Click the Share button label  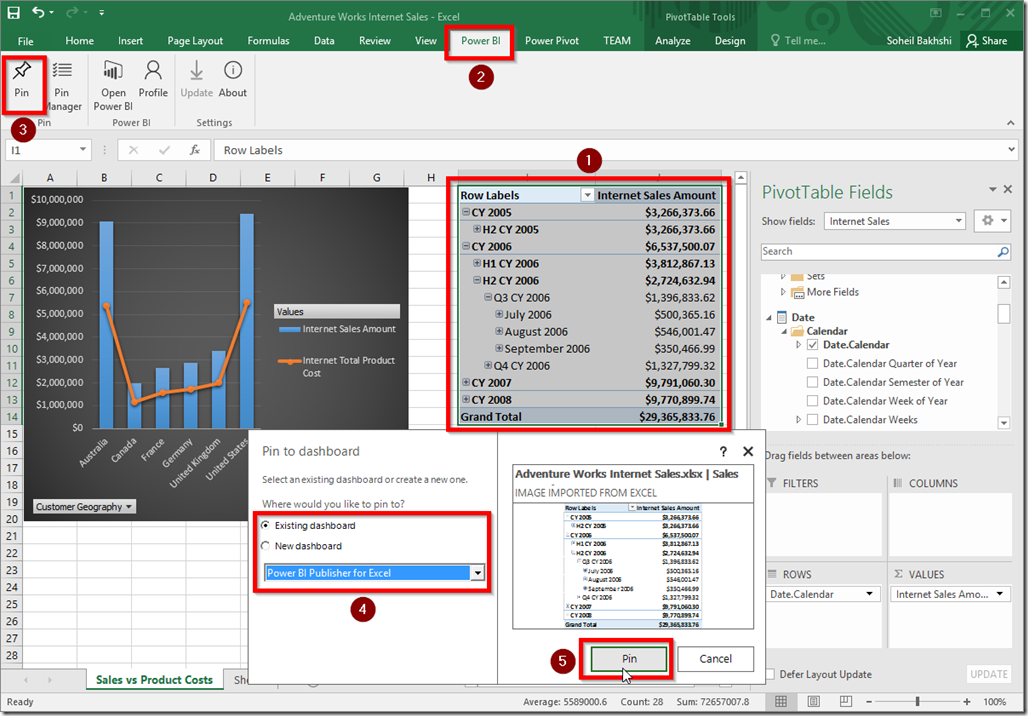994,41
